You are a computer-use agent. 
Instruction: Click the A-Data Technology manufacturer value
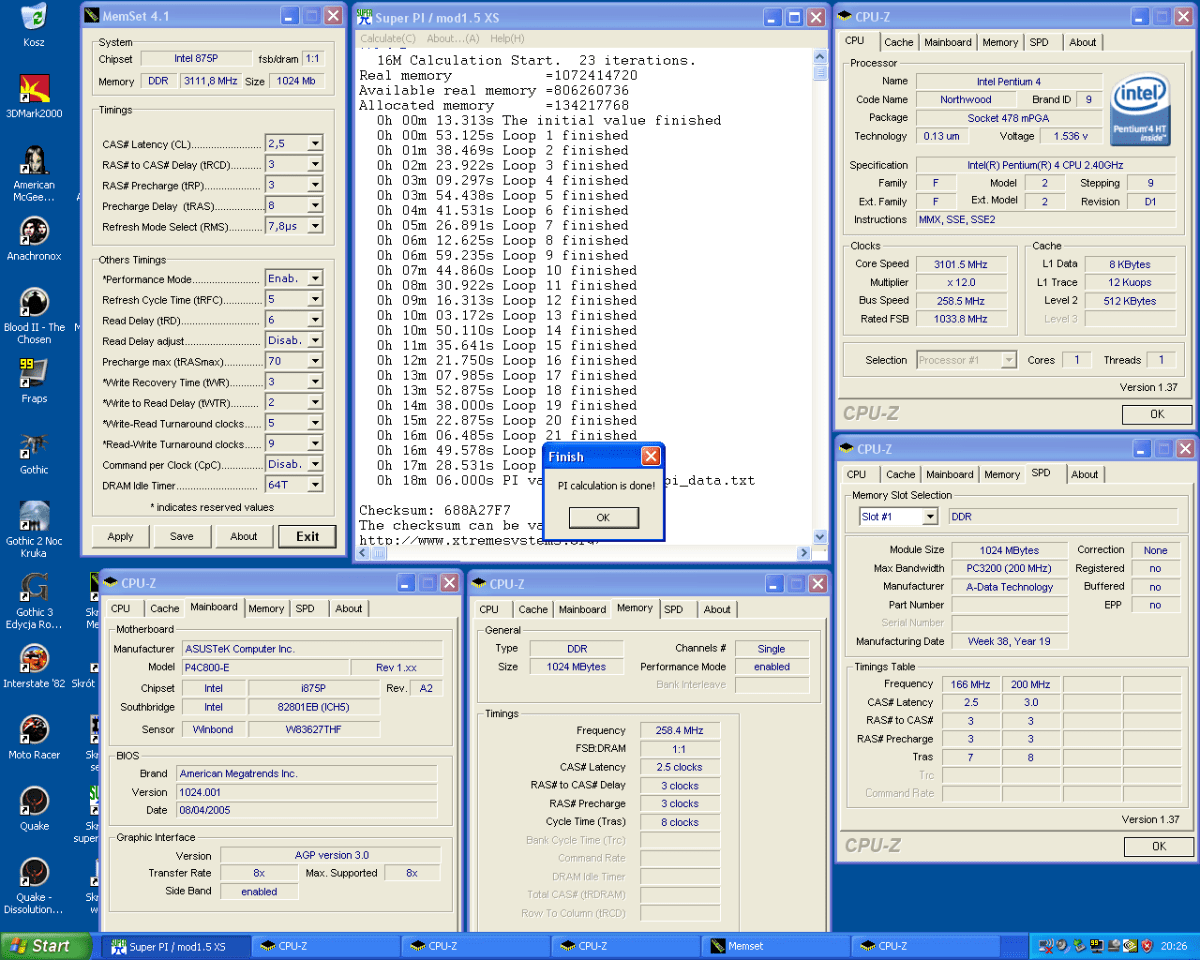(x=1009, y=587)
